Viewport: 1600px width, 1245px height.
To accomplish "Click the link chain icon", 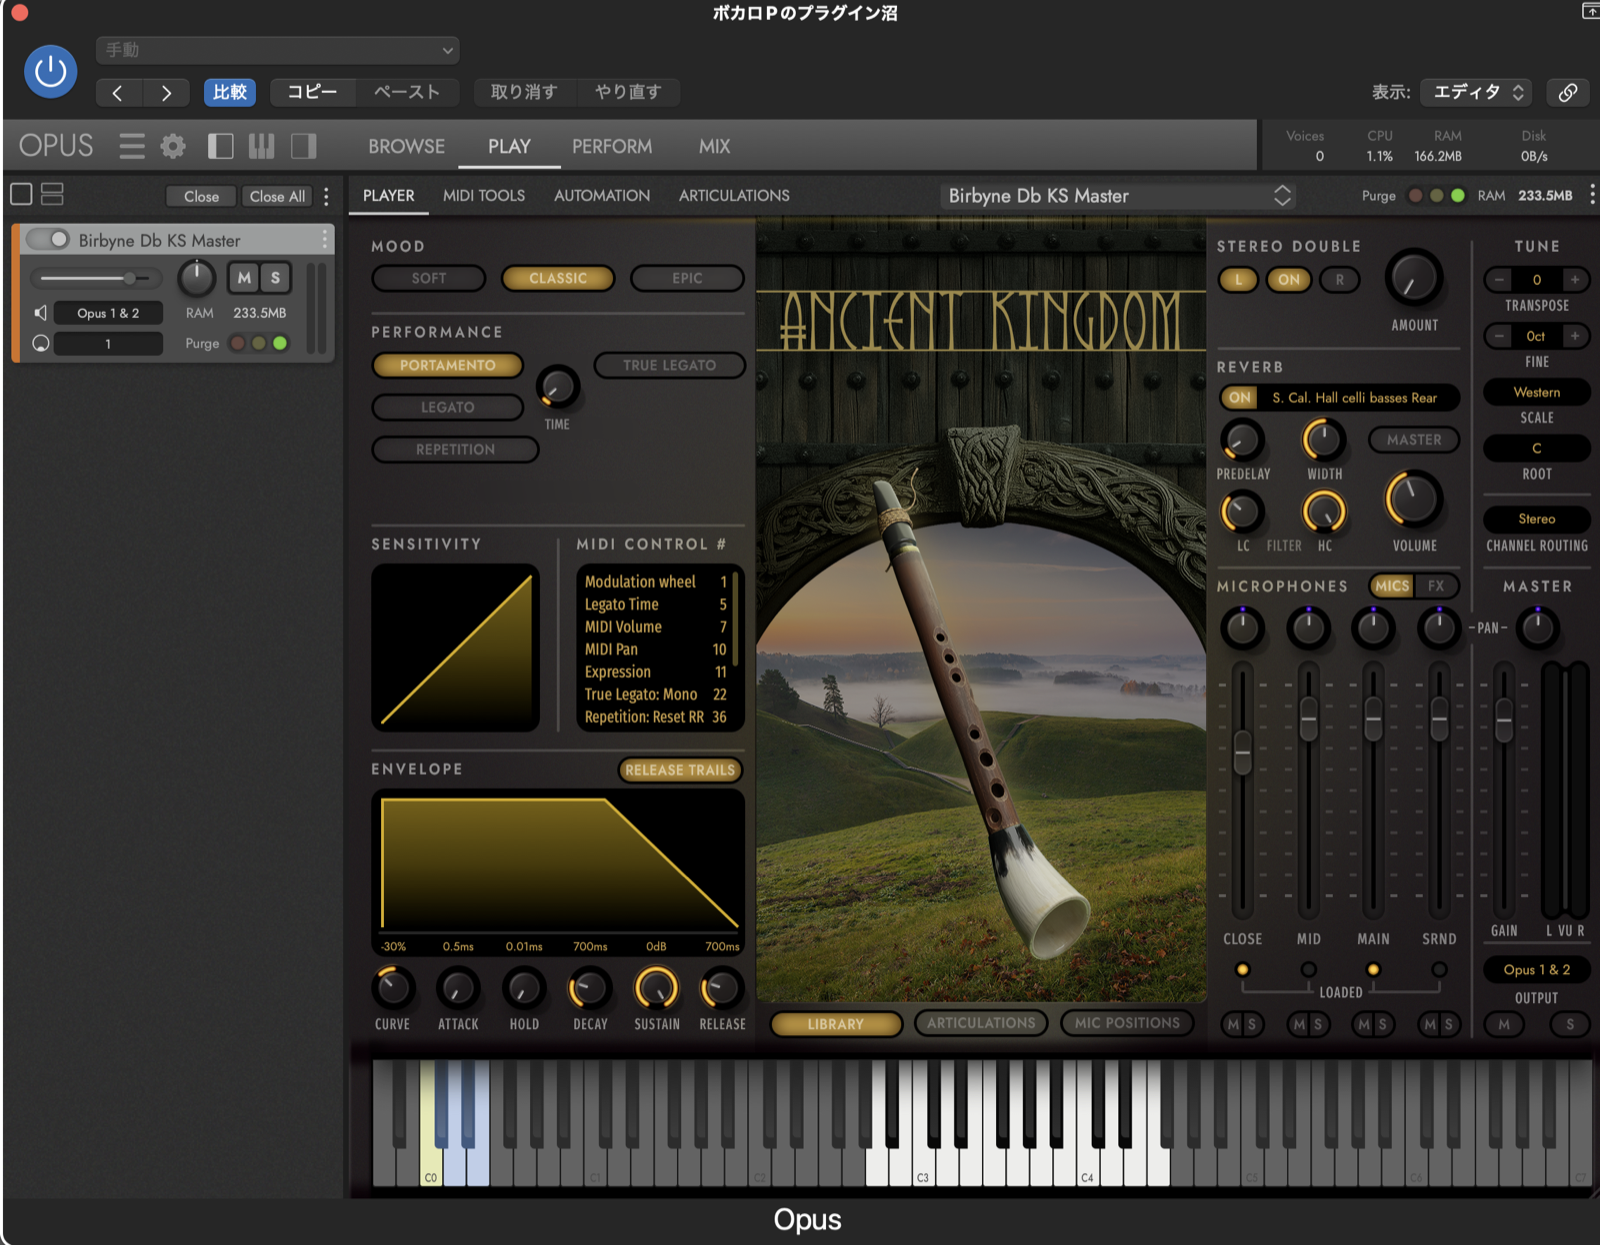I will click(x=1568, y=92).
